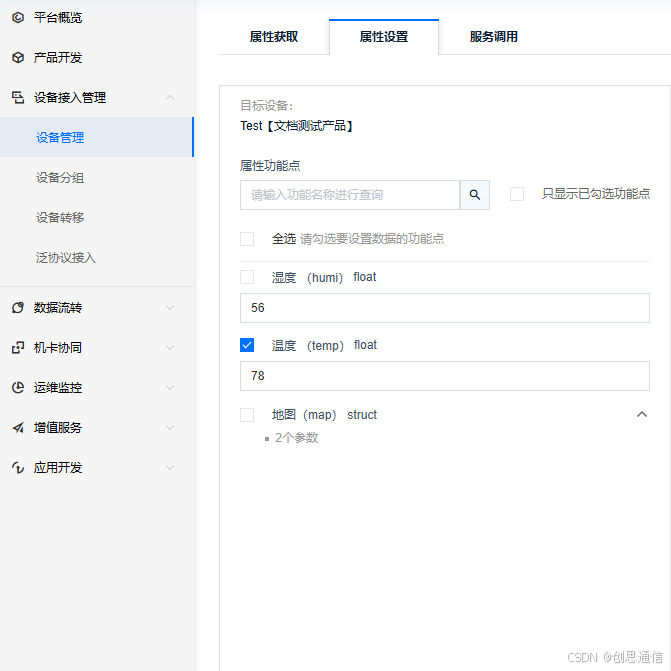Expand the 应用开发 chevron

[170, 467]
